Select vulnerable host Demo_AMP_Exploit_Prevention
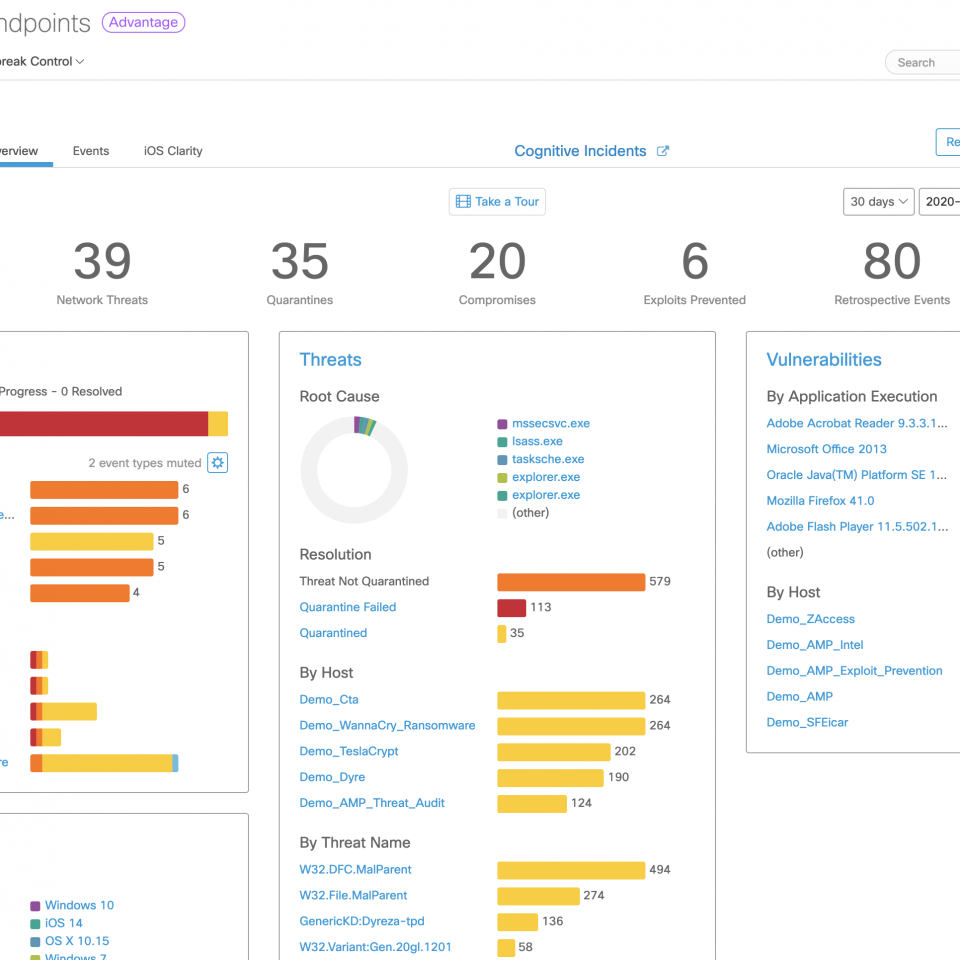Viewport: 960px width, 960px height. click(x=854, y=671)
